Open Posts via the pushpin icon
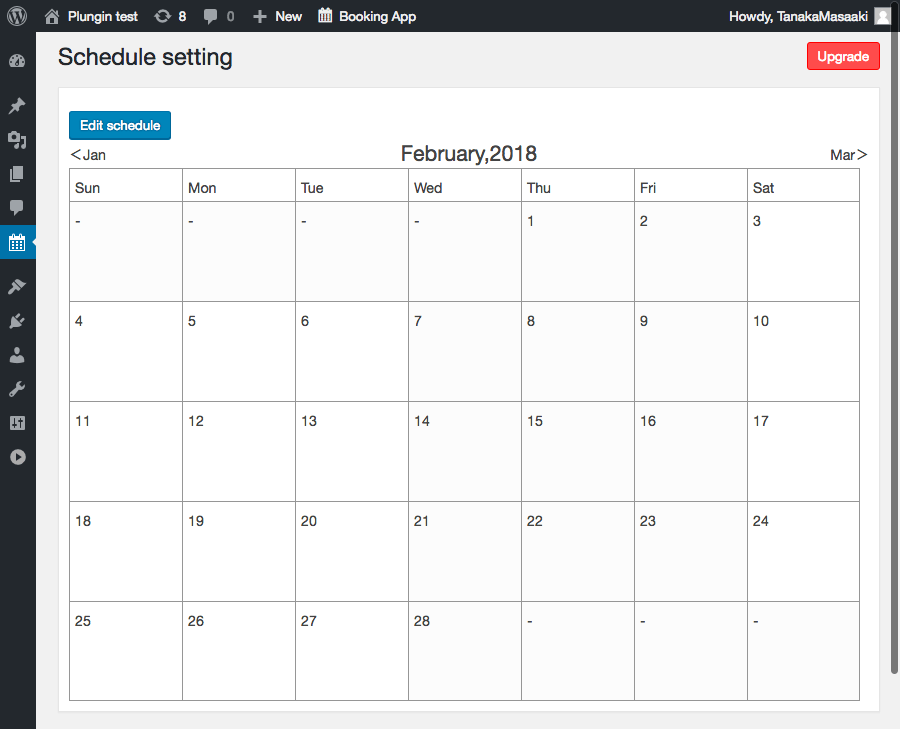This screenshot has height=729, width=900. (17, 106)
